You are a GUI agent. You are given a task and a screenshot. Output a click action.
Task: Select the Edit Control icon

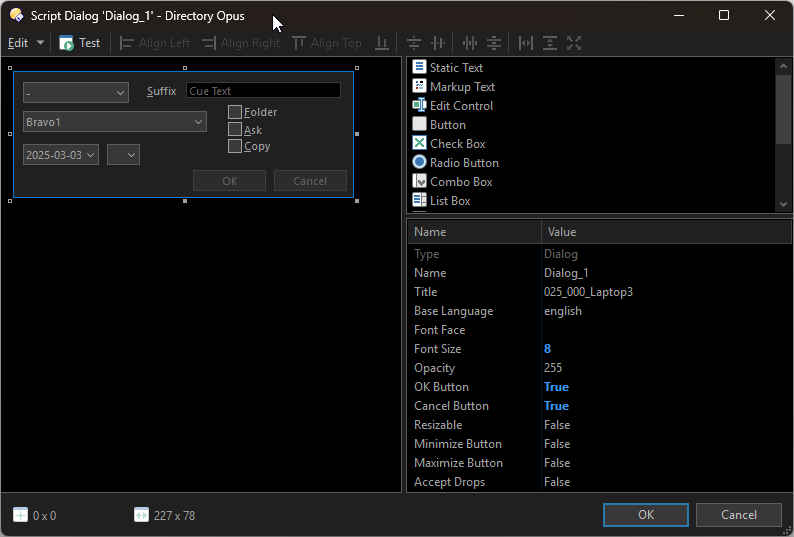click(x=419, y=105)
